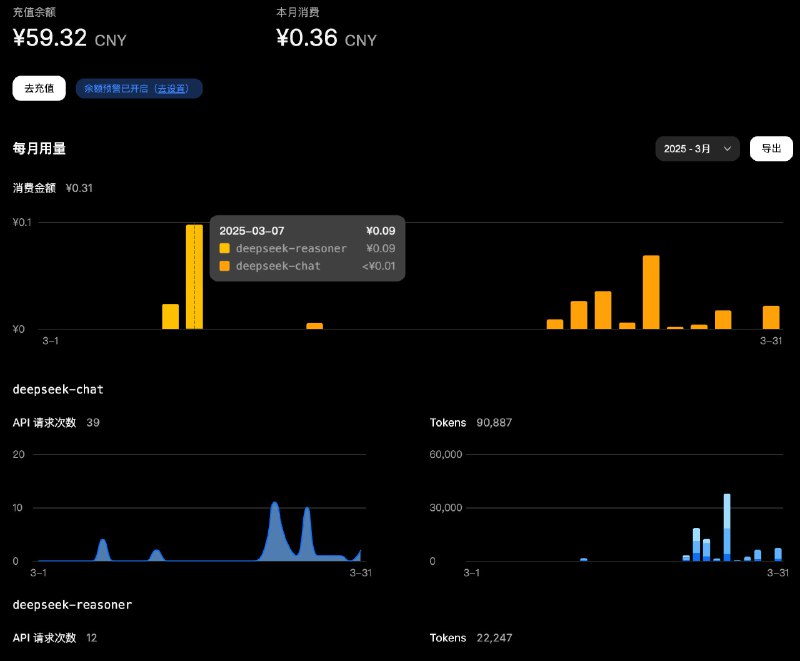This screenshot has width=800, height=661.
Task: Click the rightmost blue bar in Tokens chart
Action: tap(778, 554)
